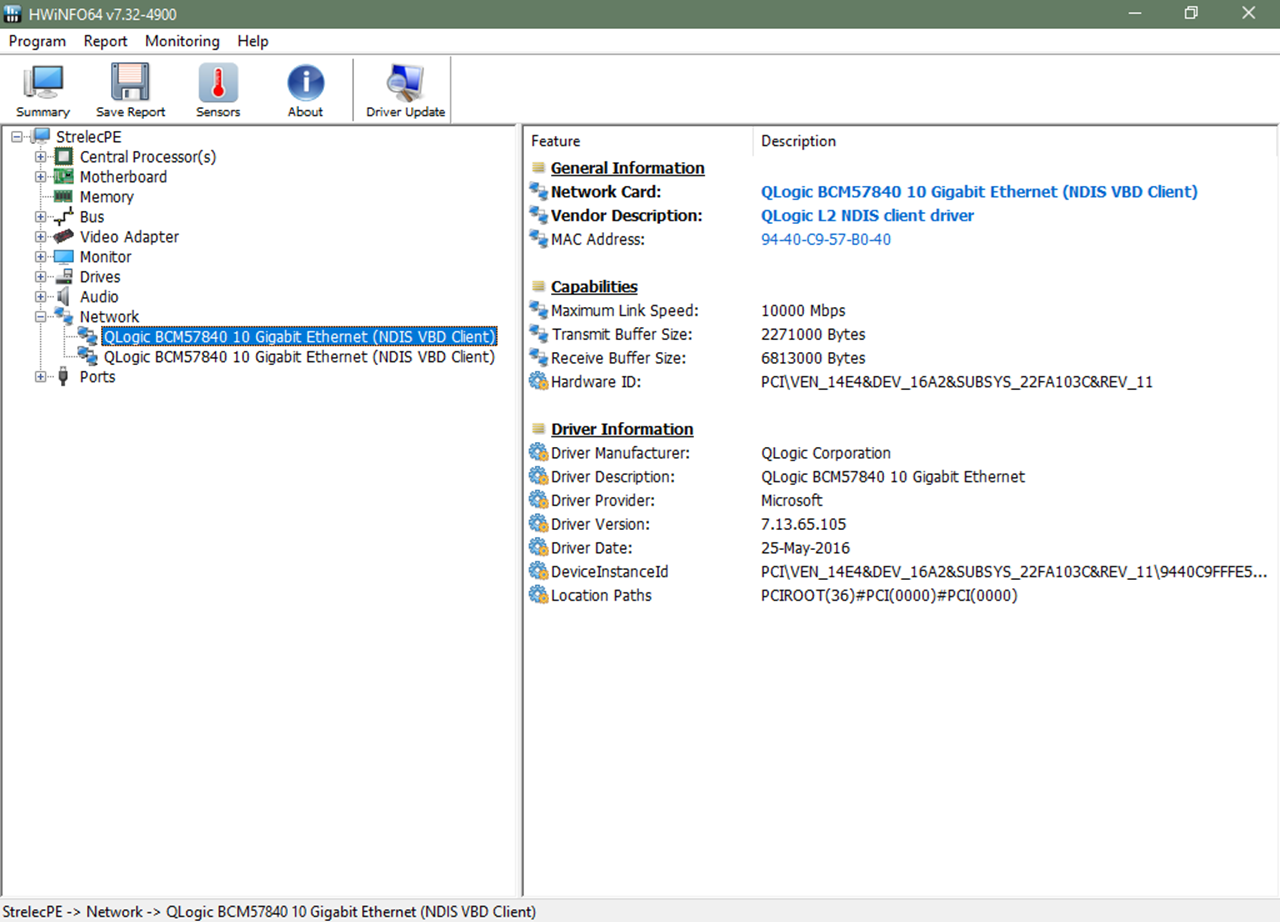This screenshot has height=922, width=1280.
Task: Expand the Ports tree node
Action: [x=40, y=377]
